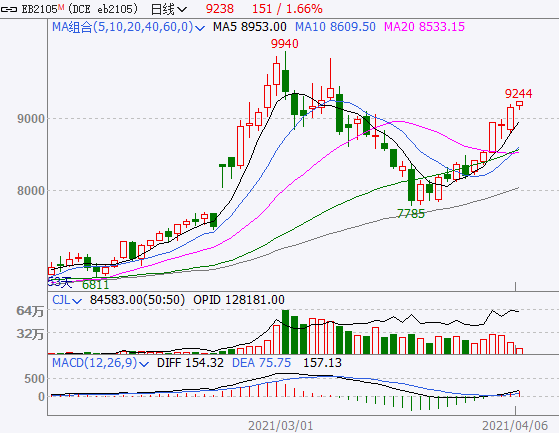Screen dimensions: 559x433
Task: Click the EB2105 contract name
Action: click(38, 9)
